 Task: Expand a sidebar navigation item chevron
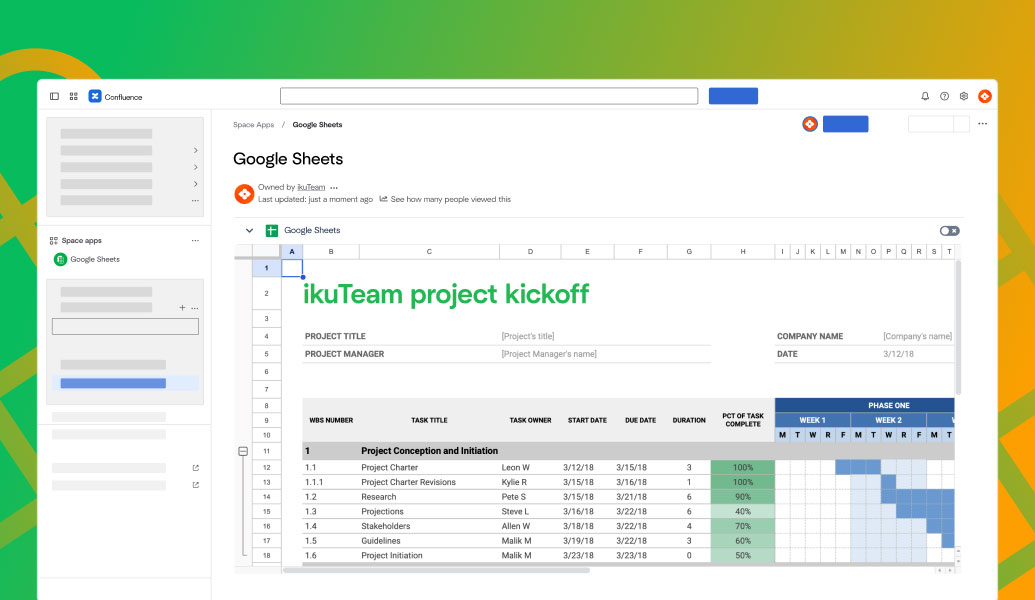(x=198, y=148)
